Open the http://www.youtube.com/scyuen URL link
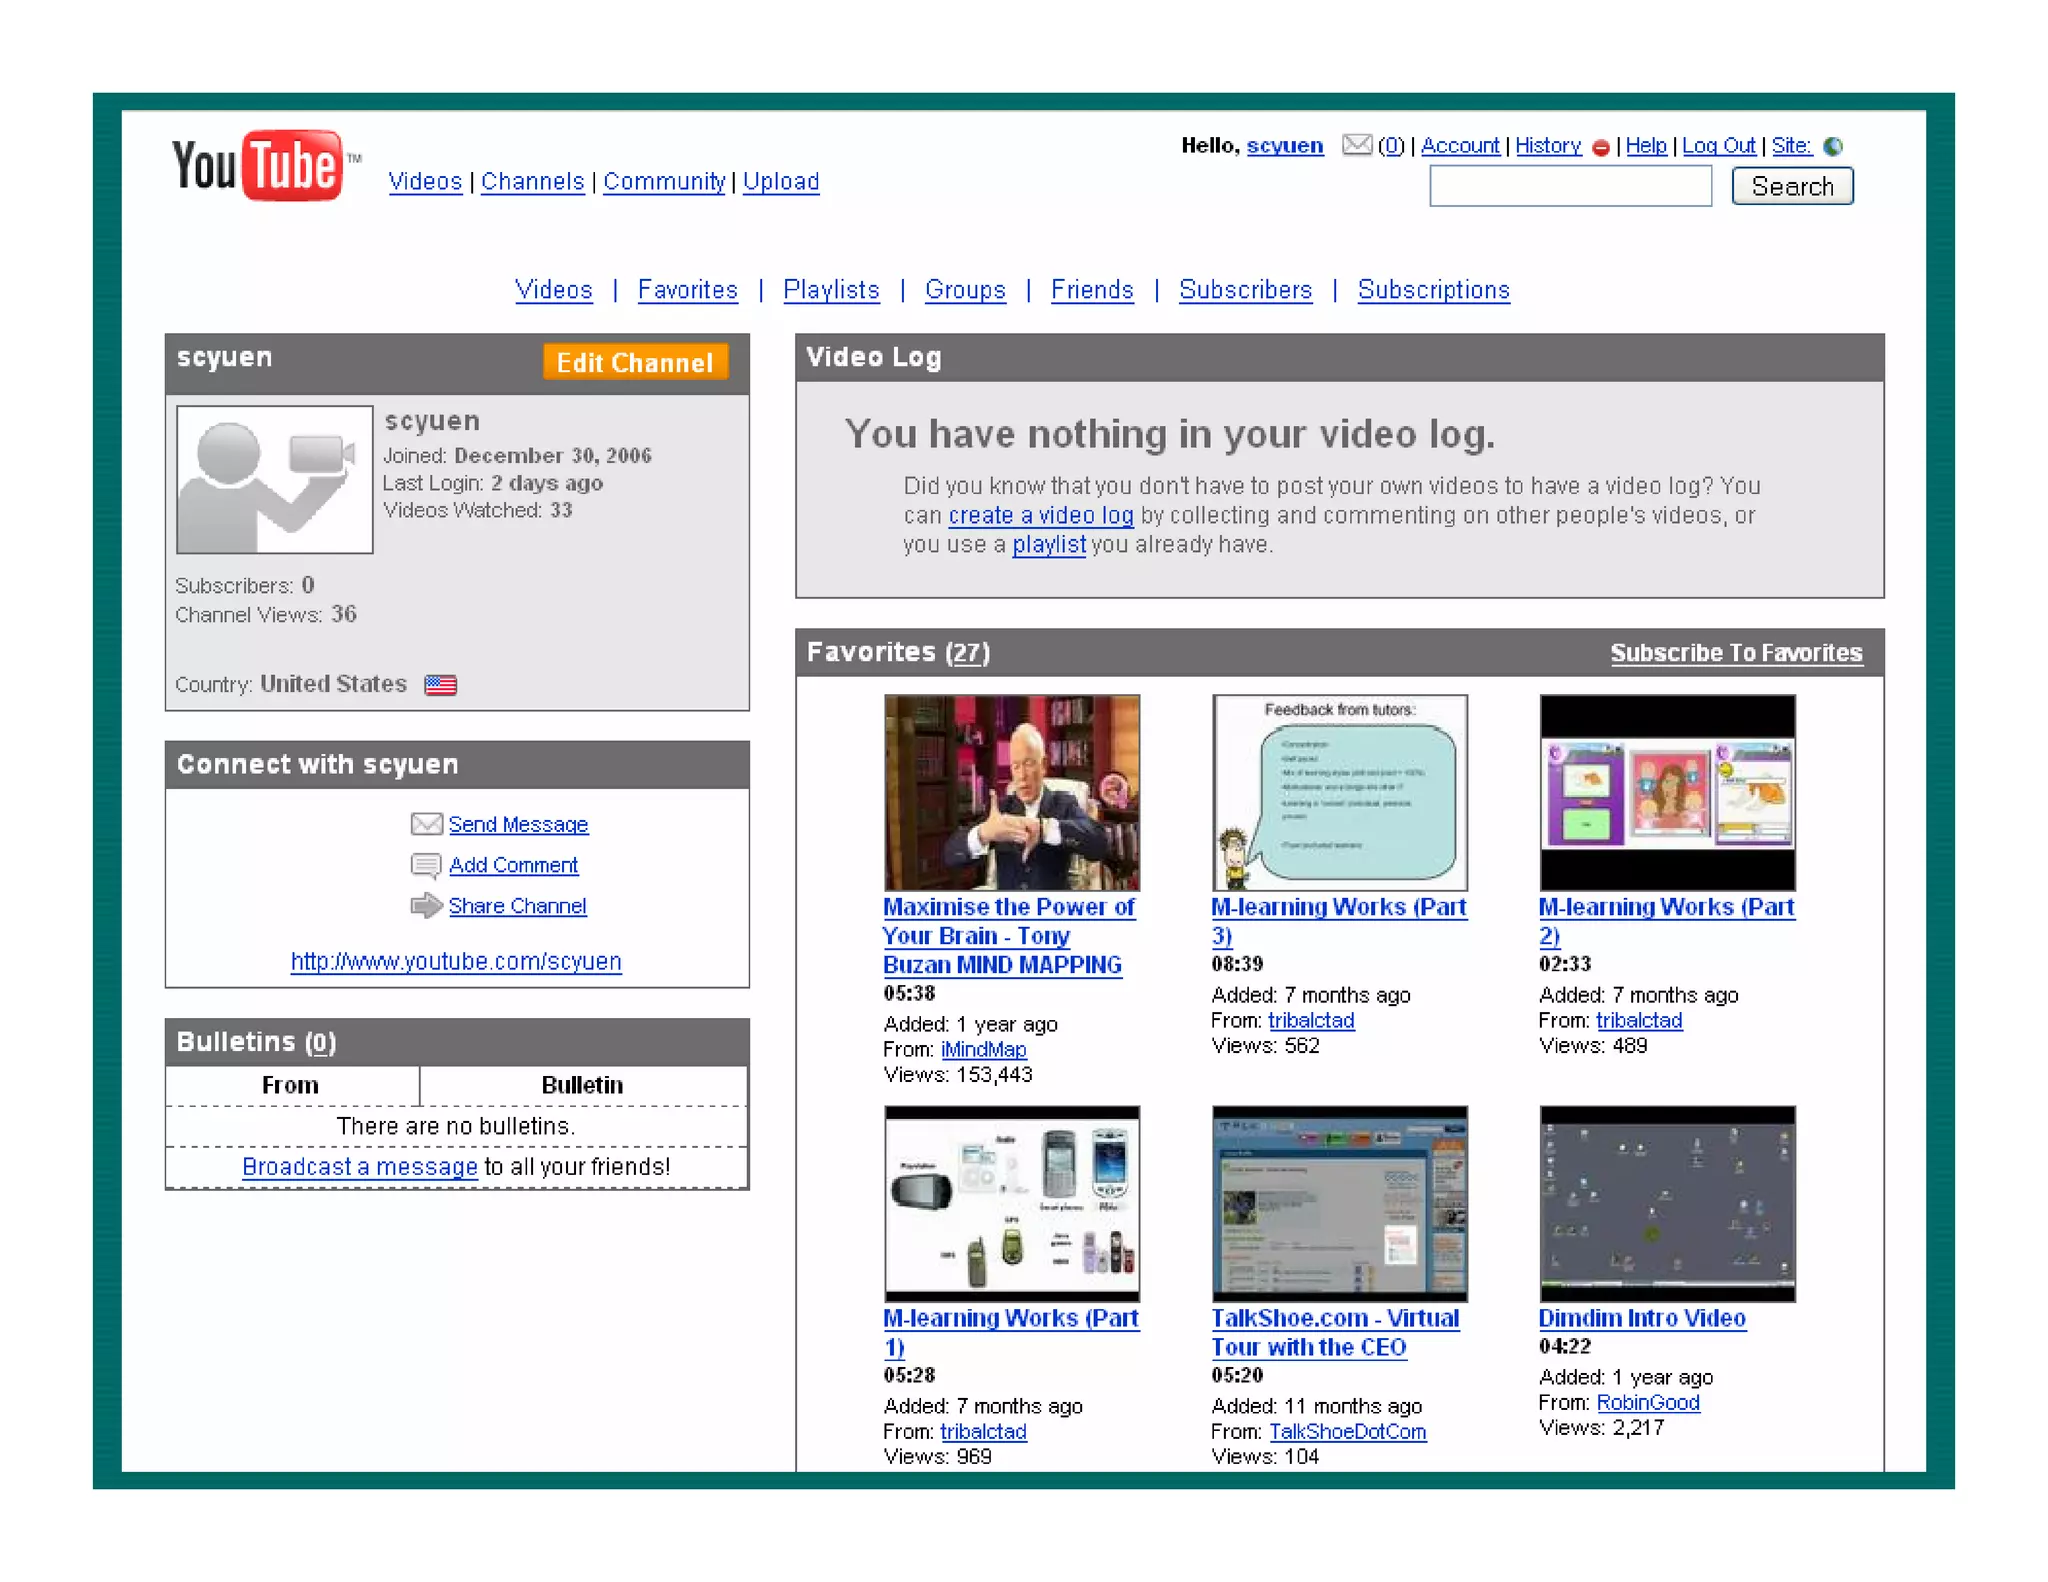 pyautogui.click(x=456, y=962)
